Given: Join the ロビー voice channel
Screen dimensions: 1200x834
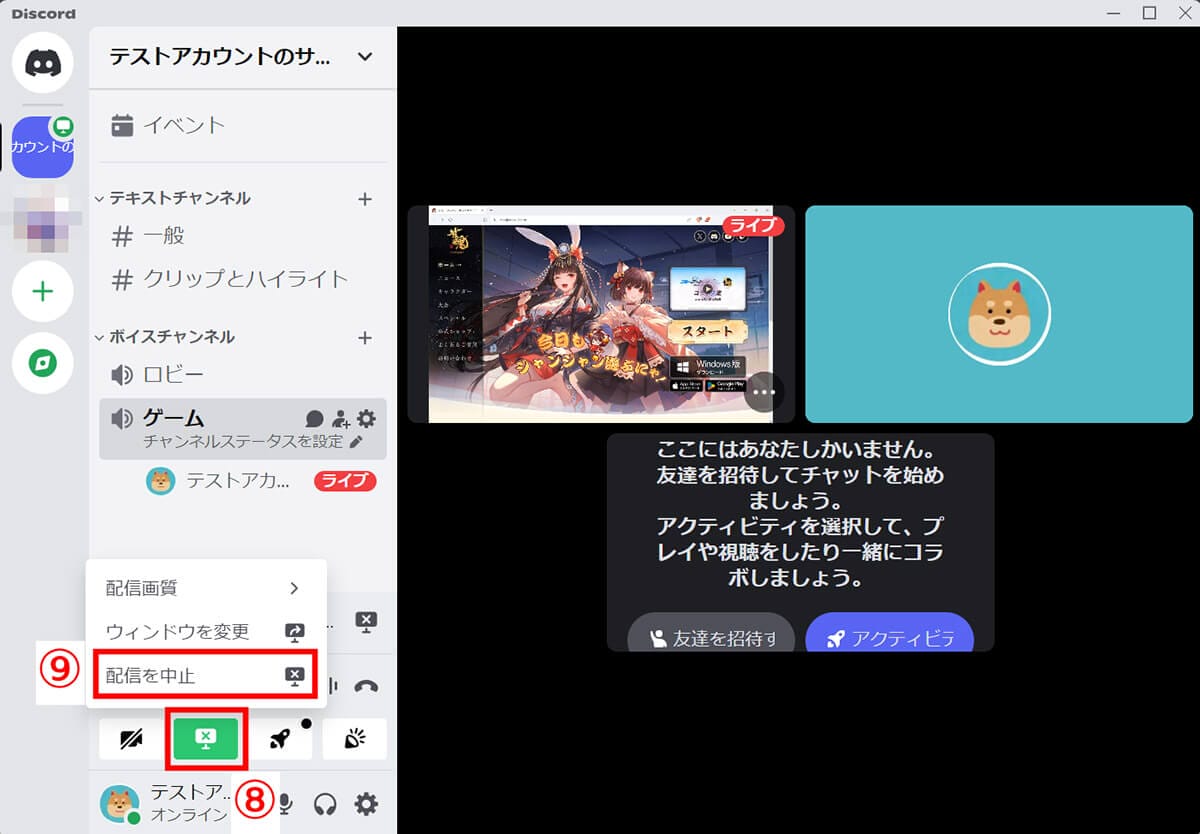Looking at the screenshot, I should 243,375.
